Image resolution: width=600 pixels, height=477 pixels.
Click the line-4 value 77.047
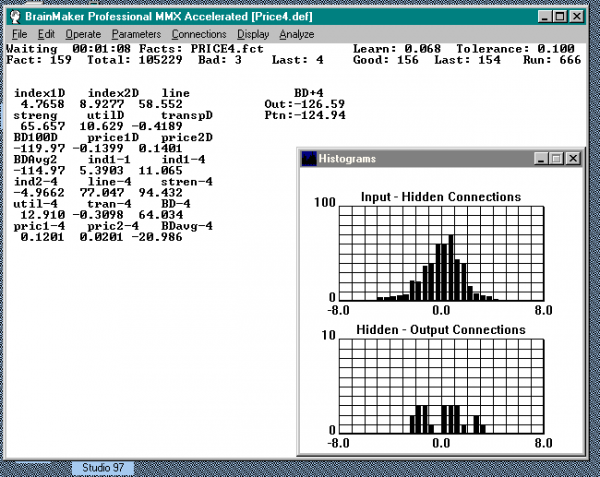[x=102, y=193]
